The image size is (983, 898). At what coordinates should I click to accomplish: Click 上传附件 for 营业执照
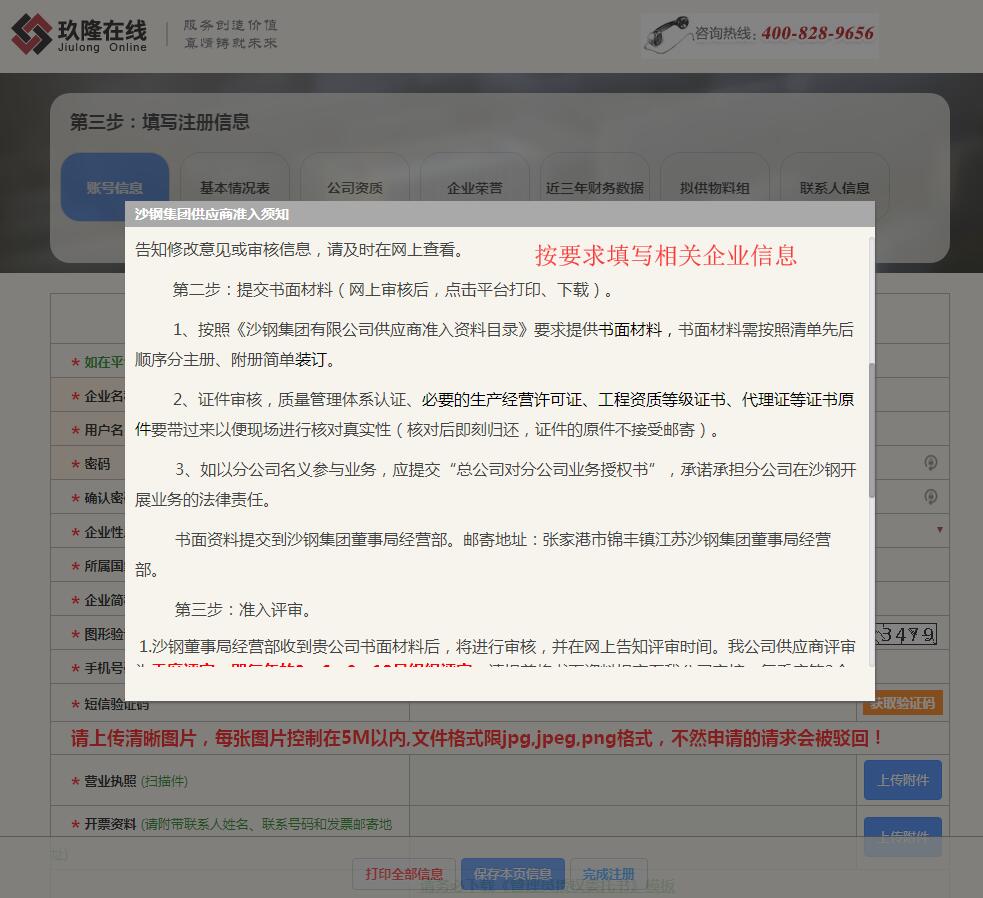point(902,780)
